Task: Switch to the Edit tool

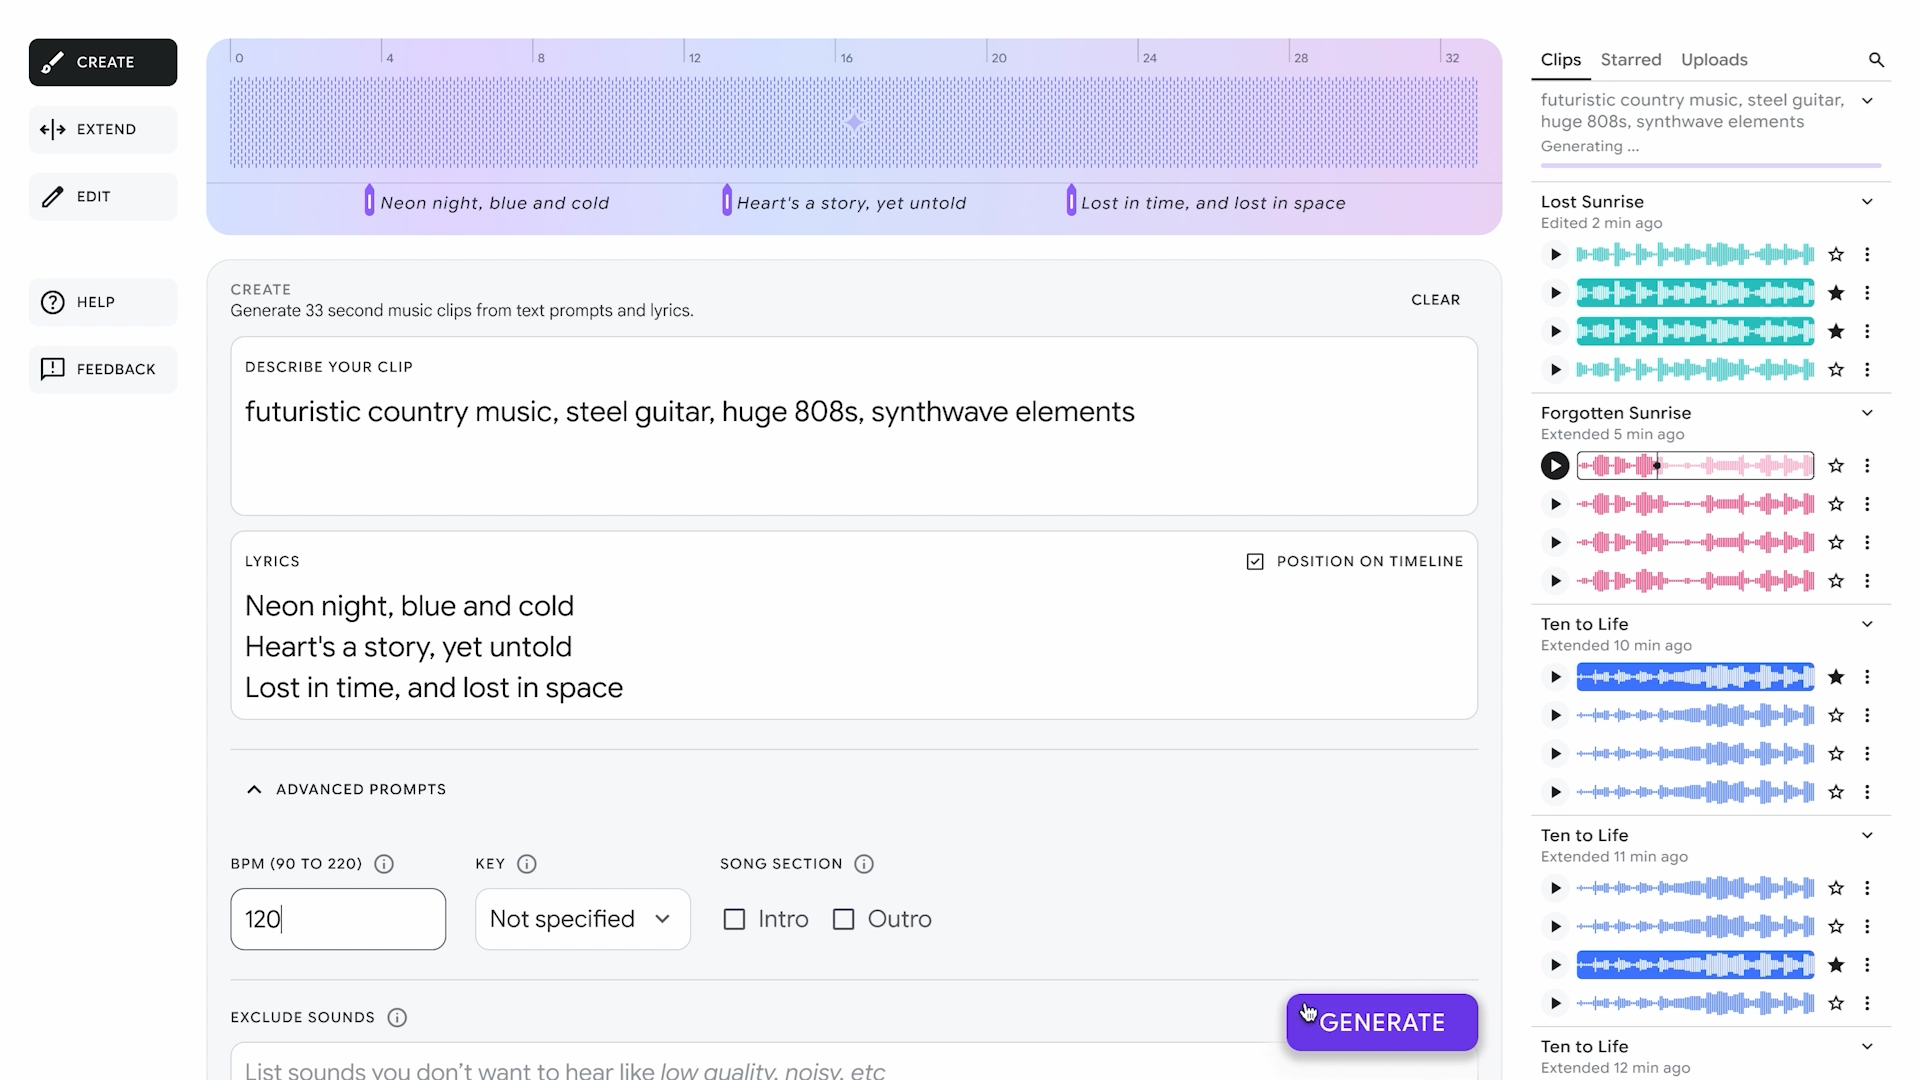Action: coord(102,196)
